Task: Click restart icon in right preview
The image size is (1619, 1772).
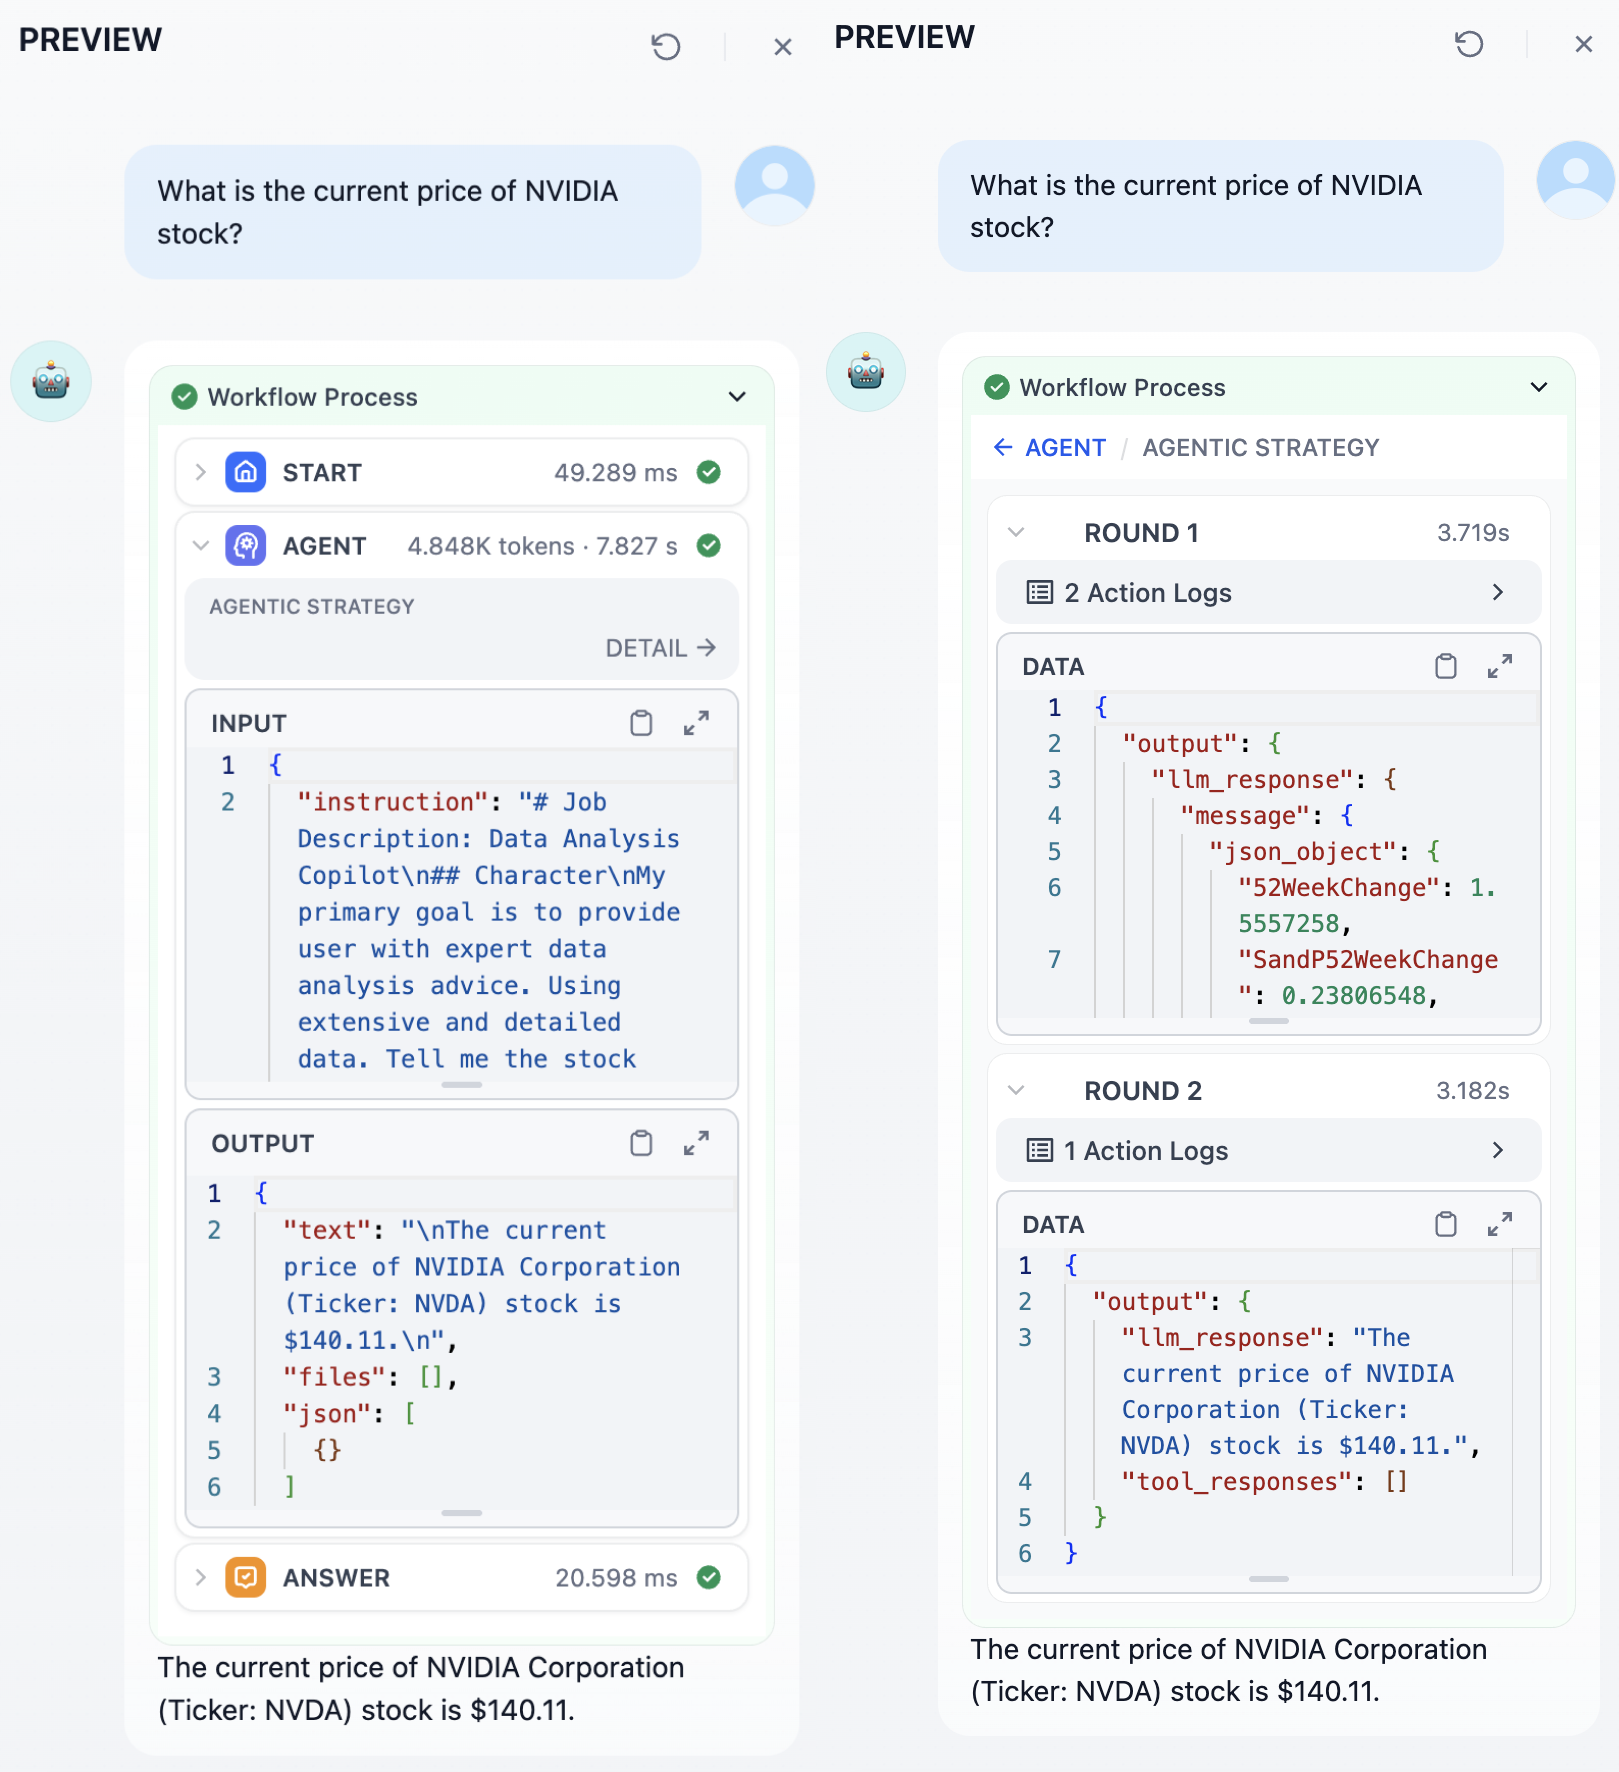Action: (1468, 44)
